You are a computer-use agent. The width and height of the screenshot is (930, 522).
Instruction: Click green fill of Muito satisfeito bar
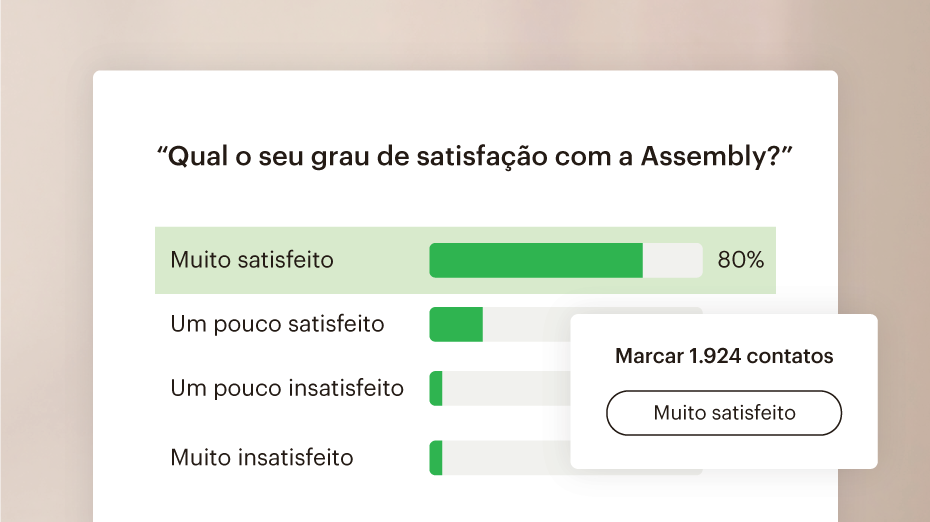pyautogui.click(x=536, y=260)
